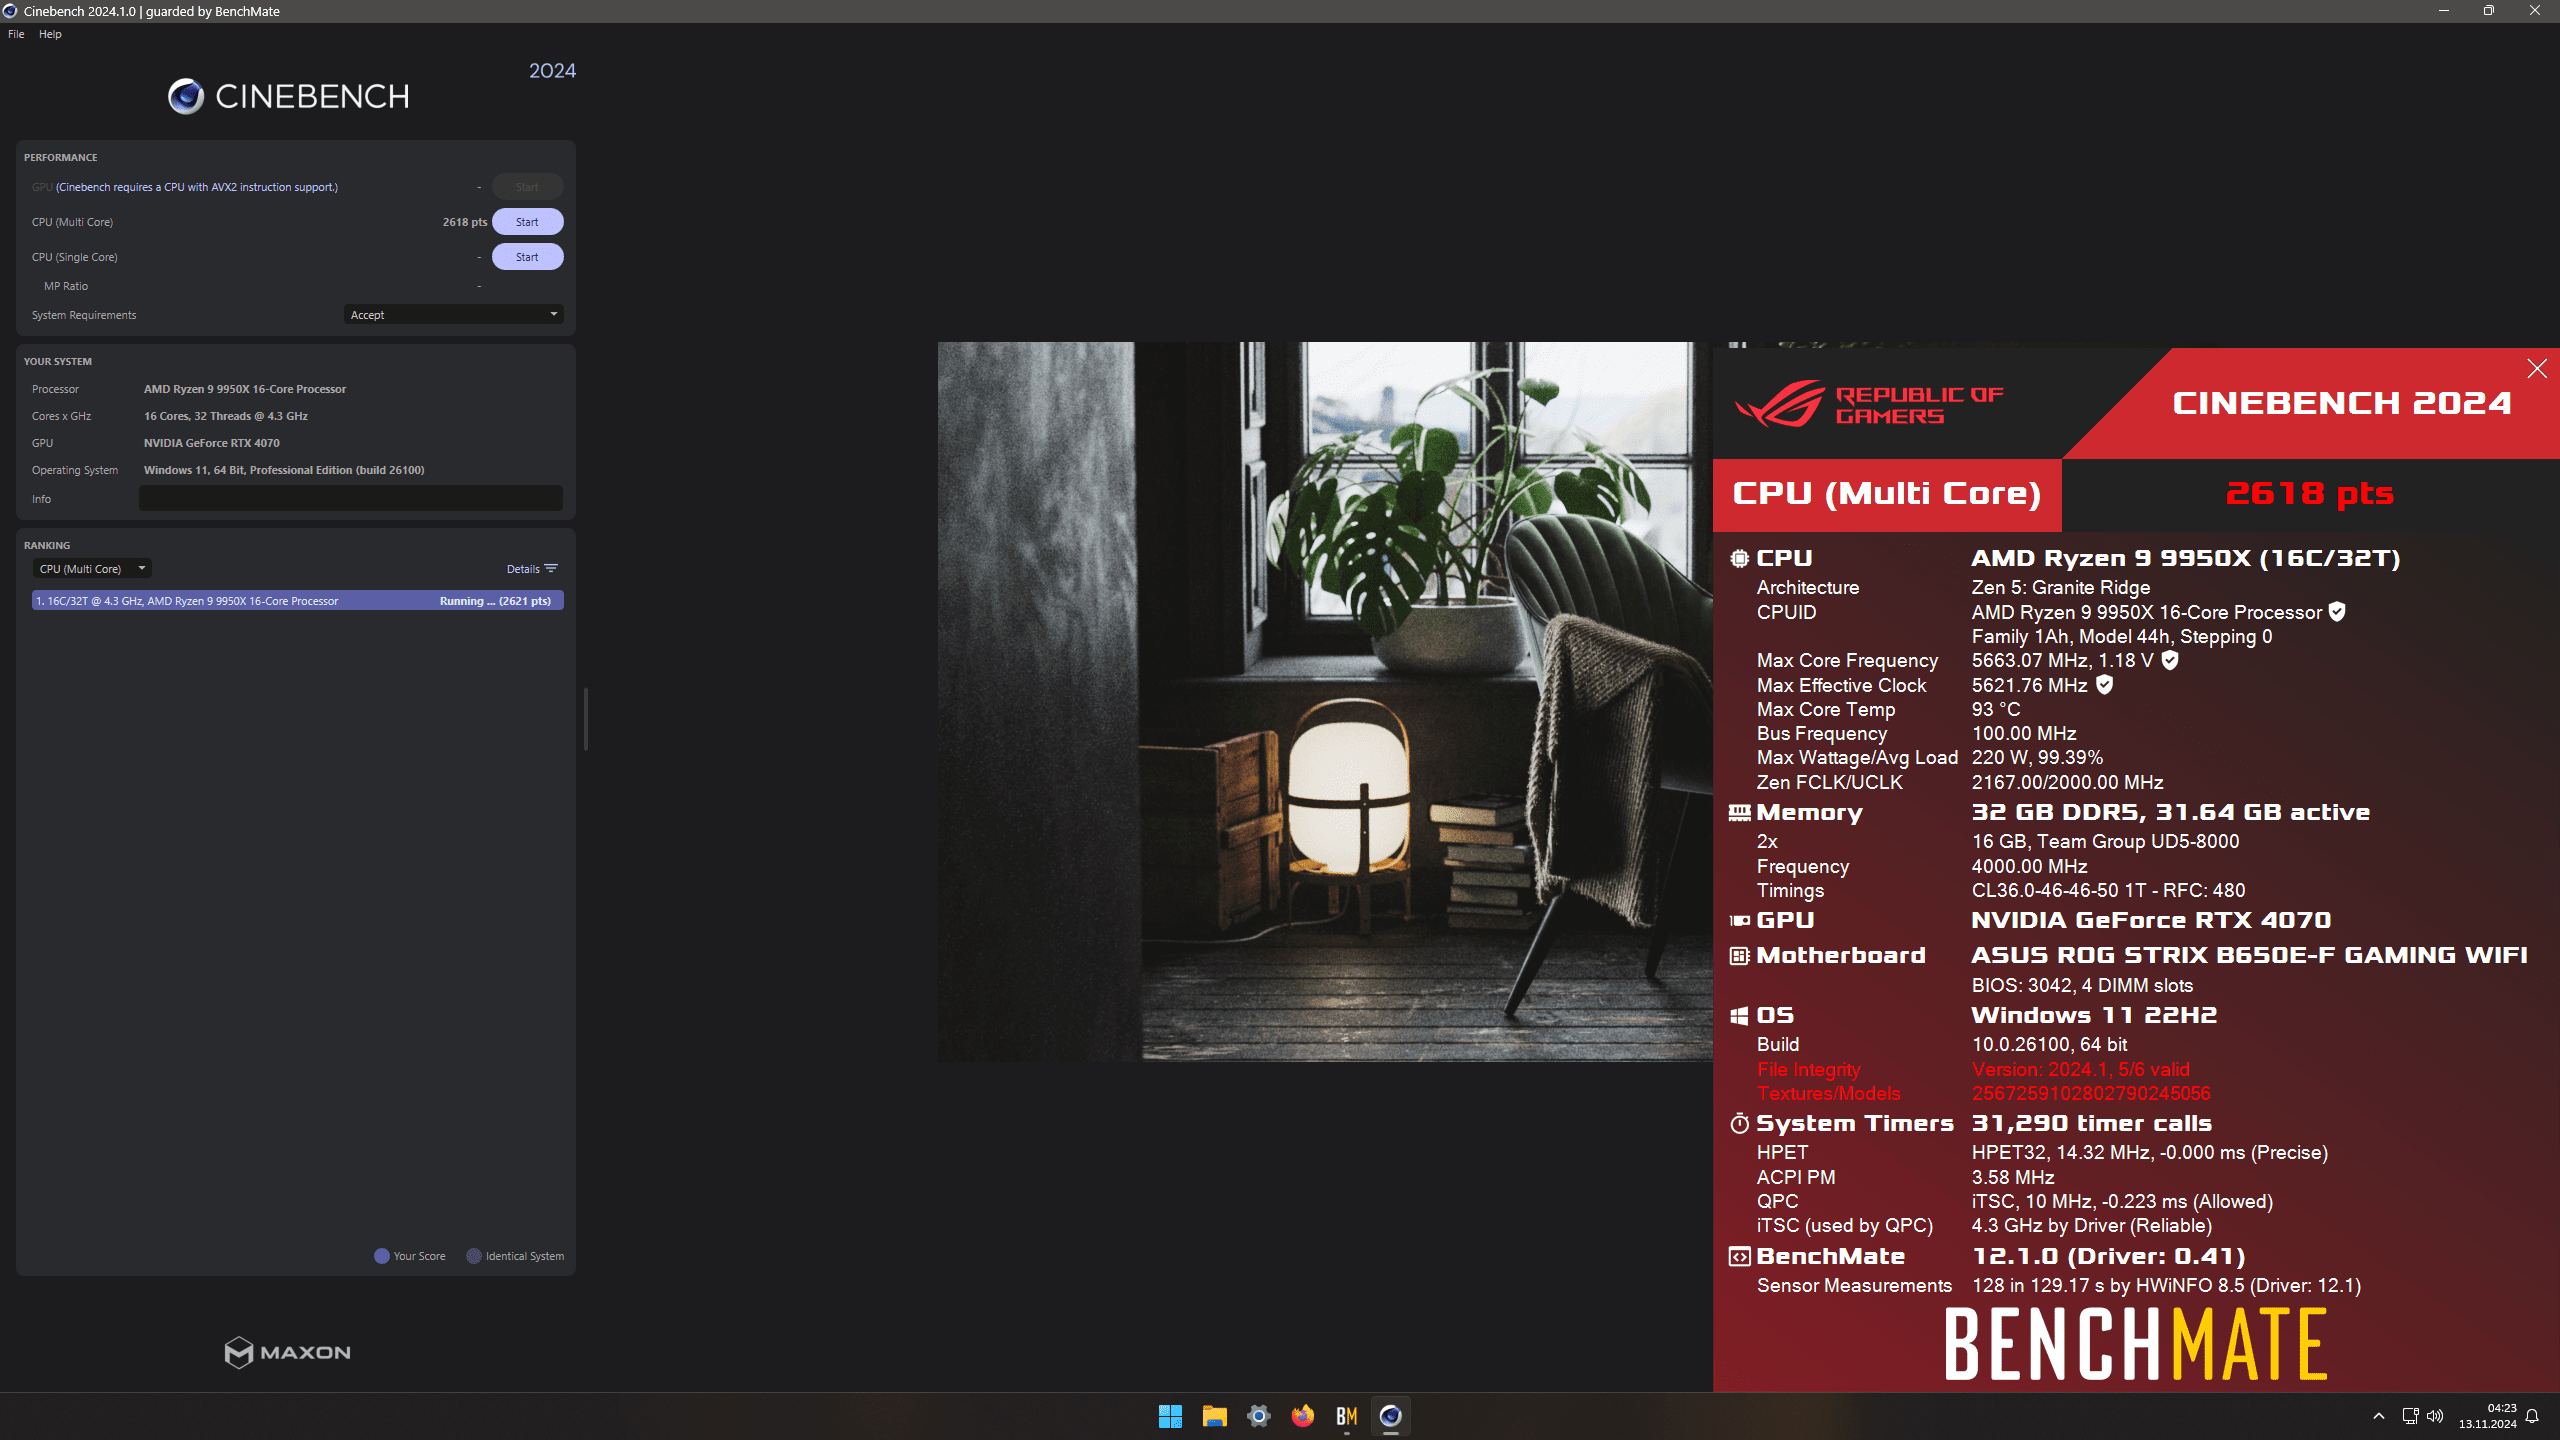Click the Cinebench taskbar icon

pos(1390,1416)
